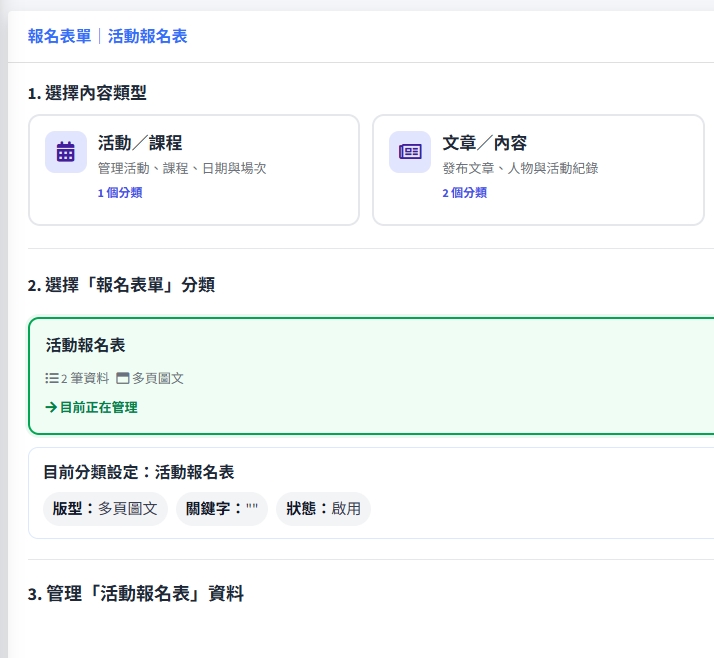This screenshot has width=714, height=658.
Task: Select the 文章／內容 content type title
Action: [484, 143]
